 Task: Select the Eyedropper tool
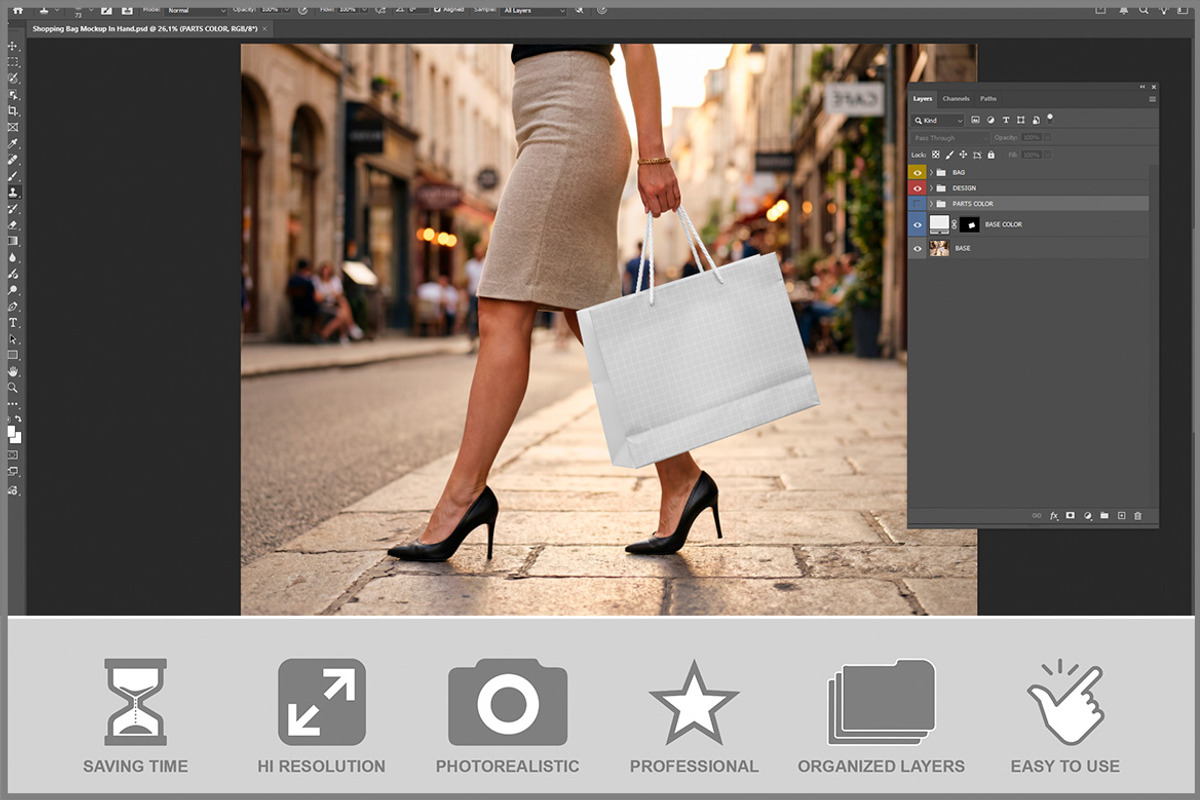coord(14,143)
